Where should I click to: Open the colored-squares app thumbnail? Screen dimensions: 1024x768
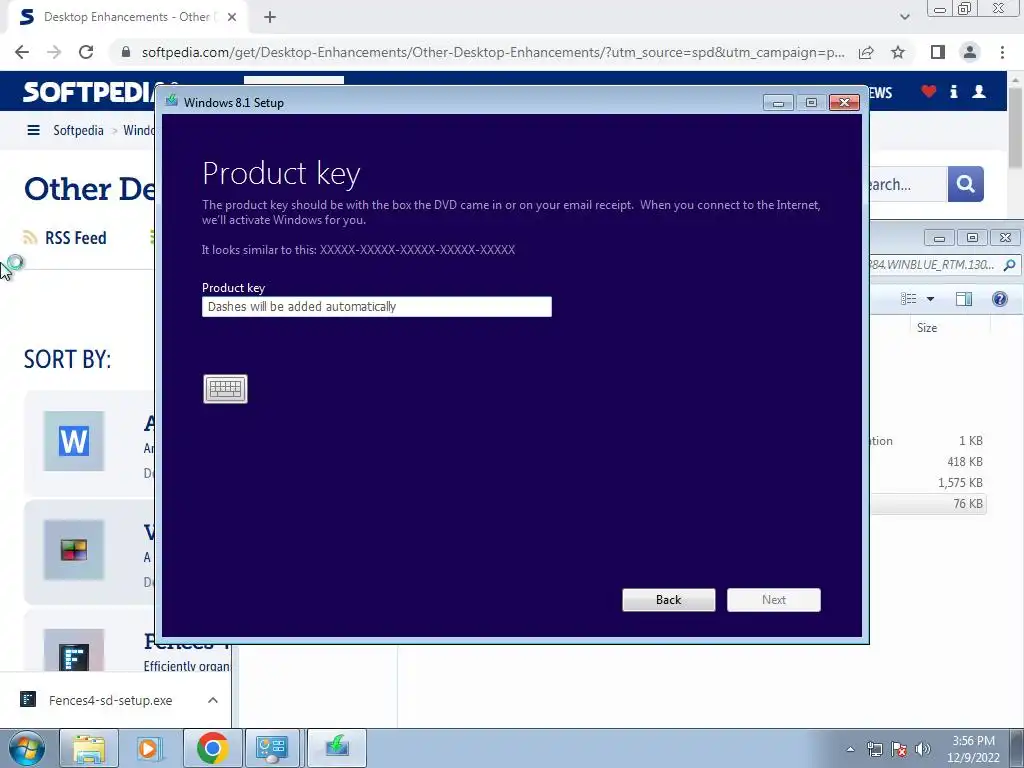(74, 550)
